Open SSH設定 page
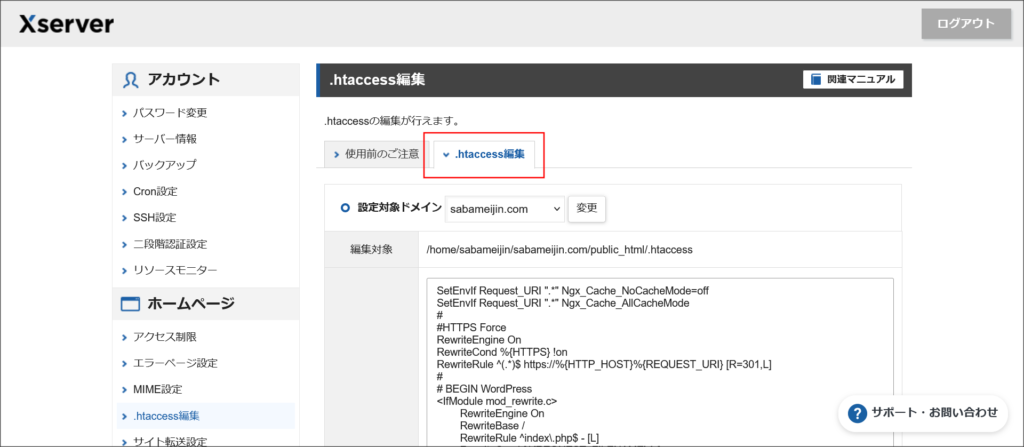1024x447 pixels. (x=154, y=217)
